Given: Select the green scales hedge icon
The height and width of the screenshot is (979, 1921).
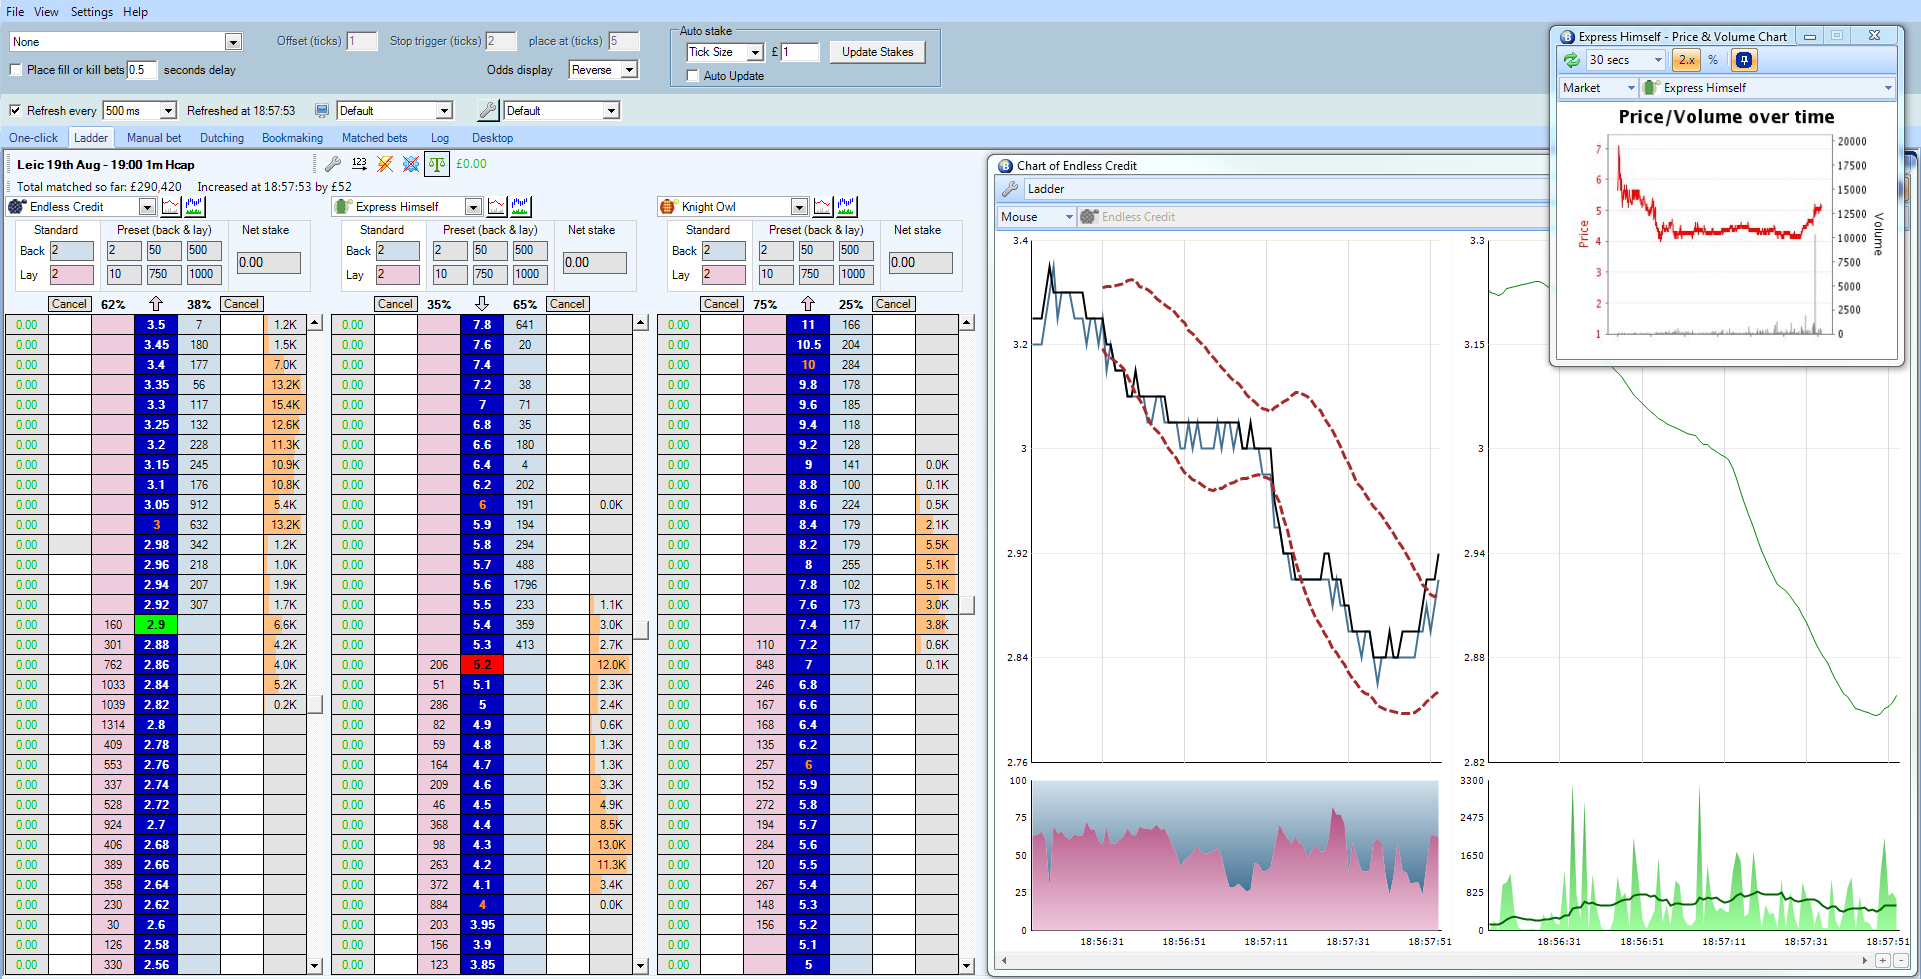Looking at the screenshot, I should 437,164.
